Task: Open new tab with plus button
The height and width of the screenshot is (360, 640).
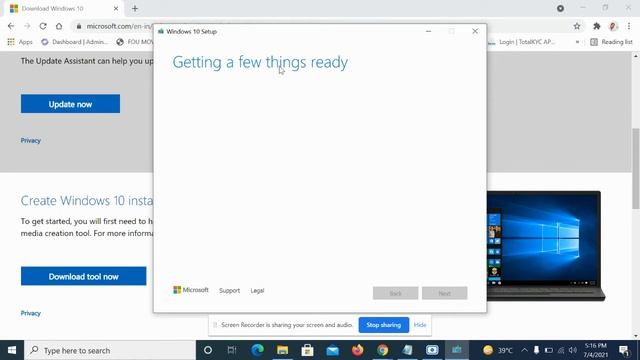Action: (135, 8)
